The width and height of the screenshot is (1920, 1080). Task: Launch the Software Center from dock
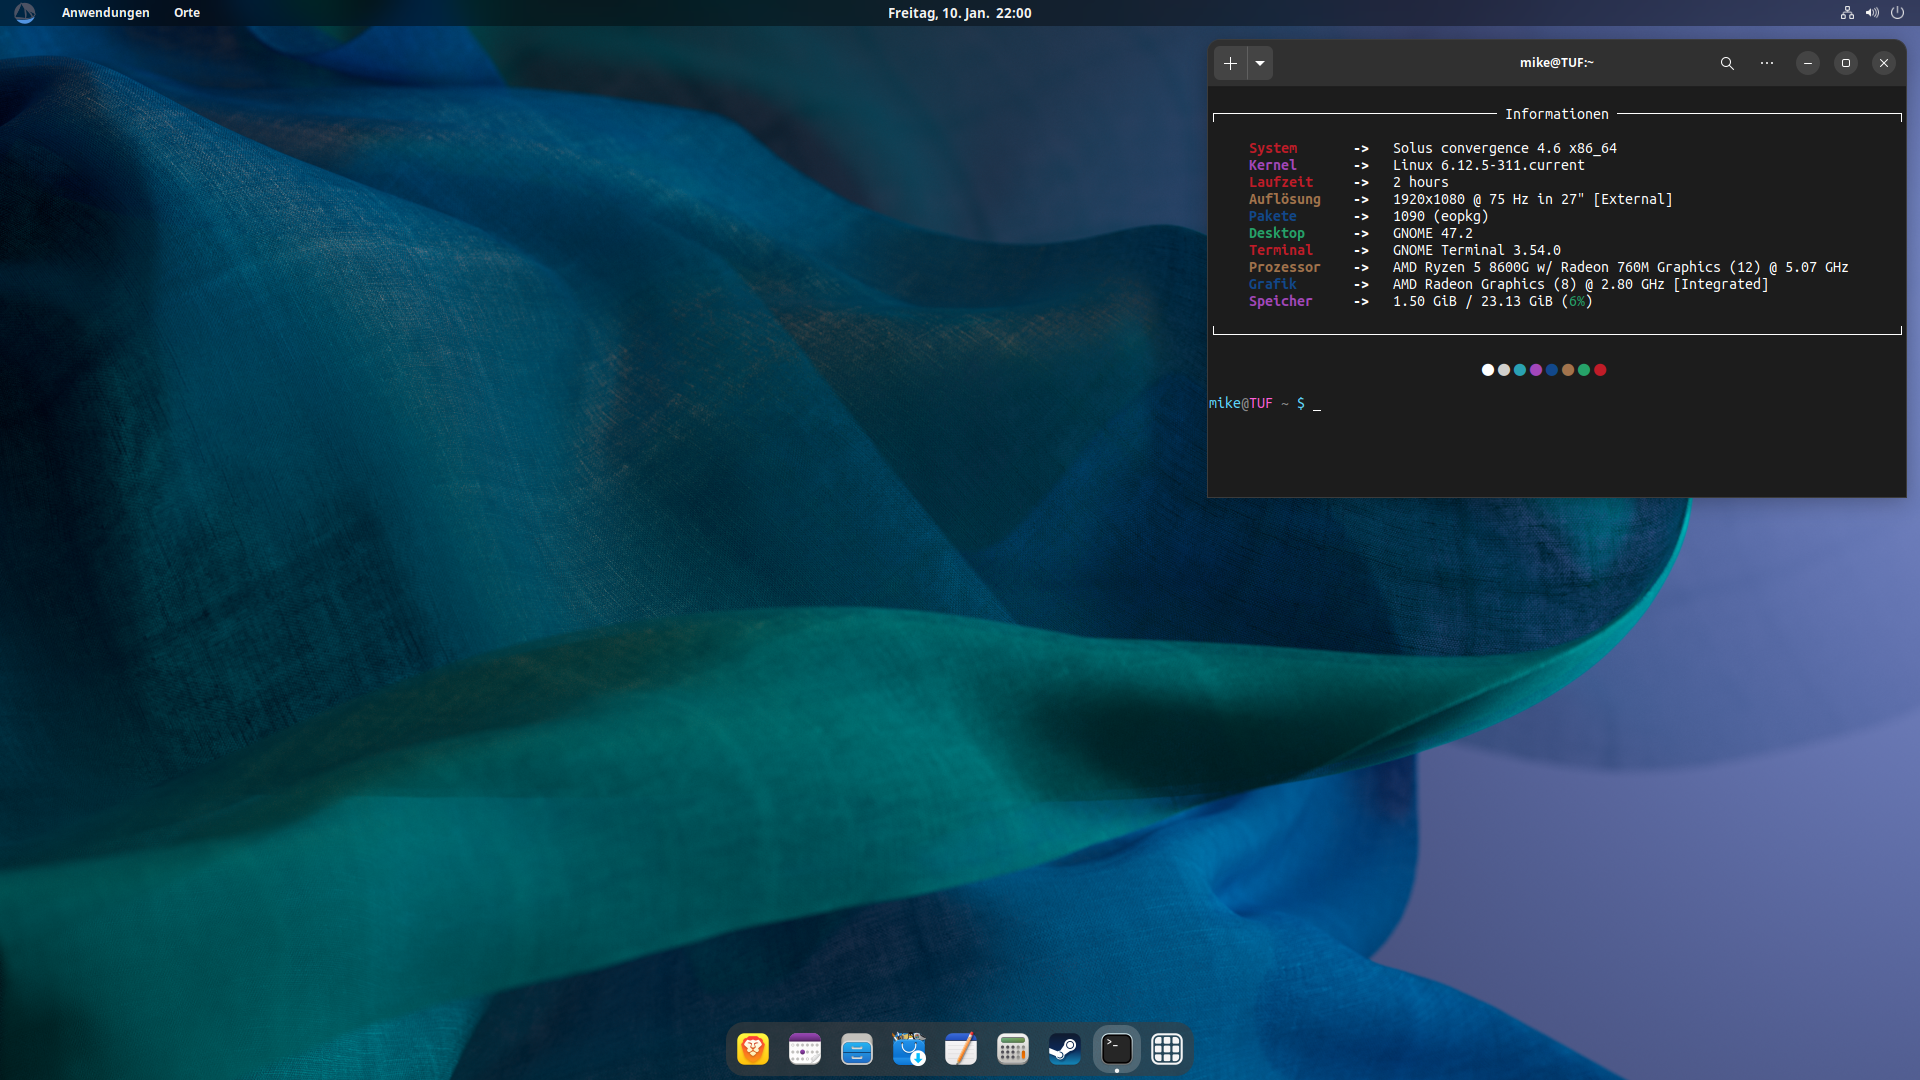(909, 1049)
